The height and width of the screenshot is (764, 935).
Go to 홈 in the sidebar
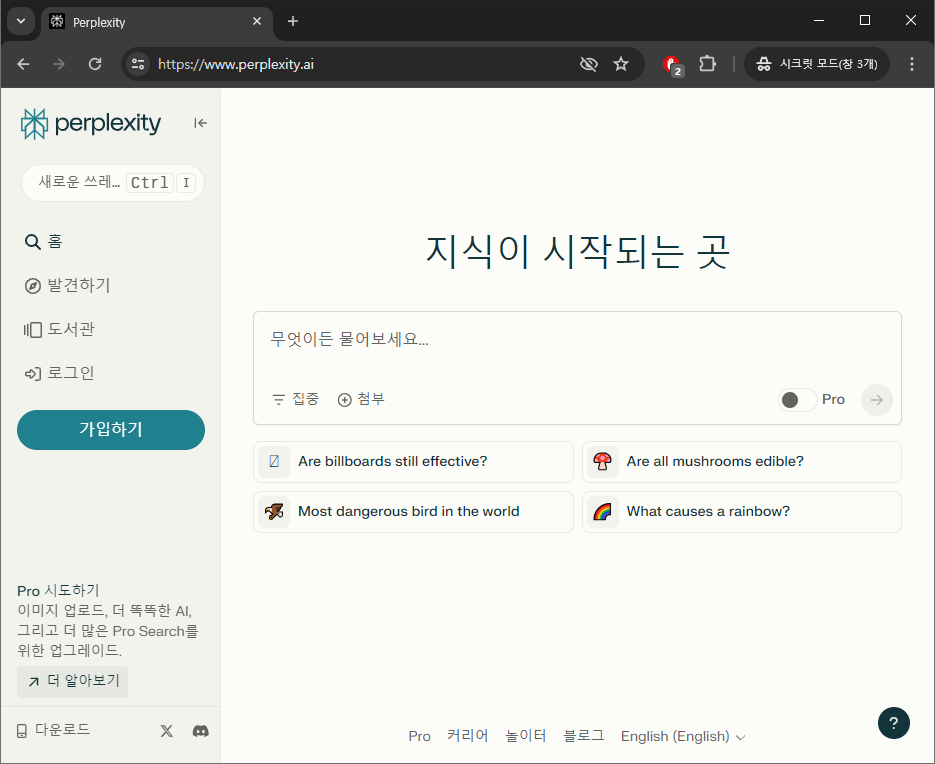(x=43, y=242)
